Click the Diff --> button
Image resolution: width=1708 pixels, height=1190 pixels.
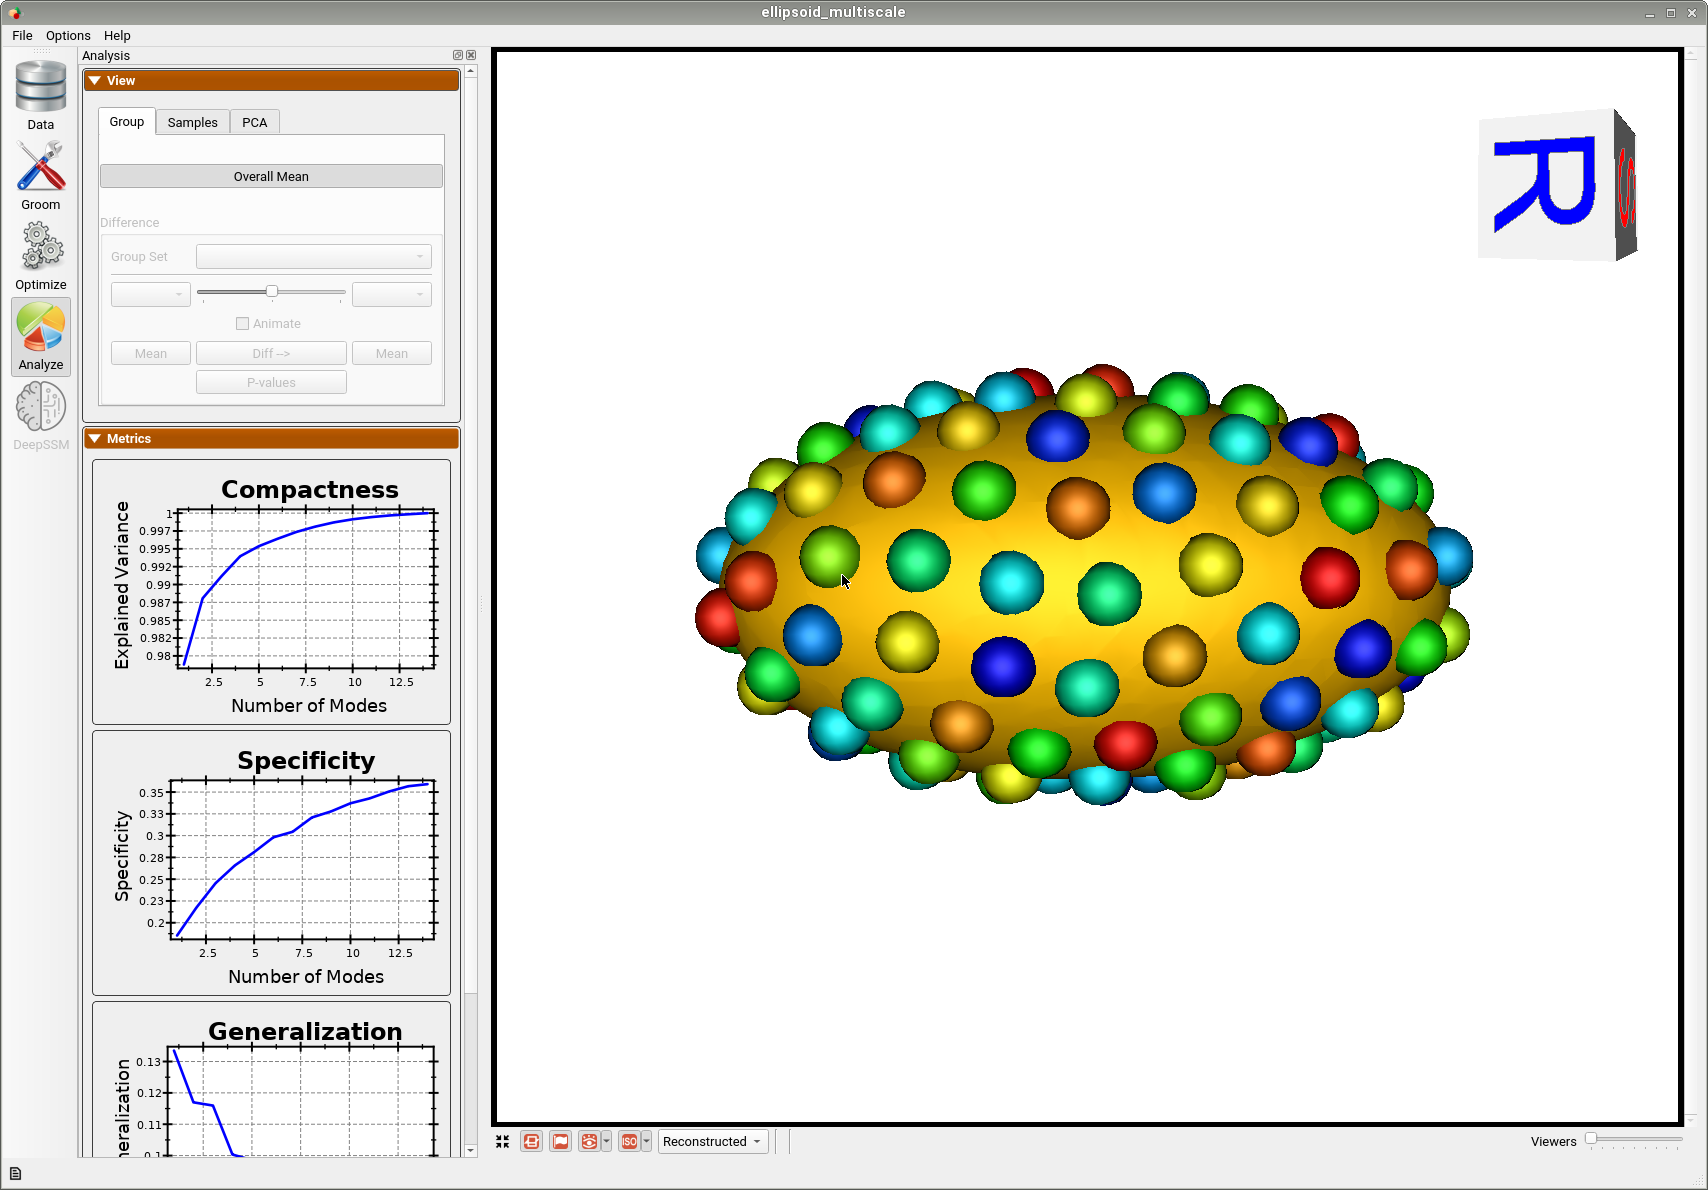point(271,353)
